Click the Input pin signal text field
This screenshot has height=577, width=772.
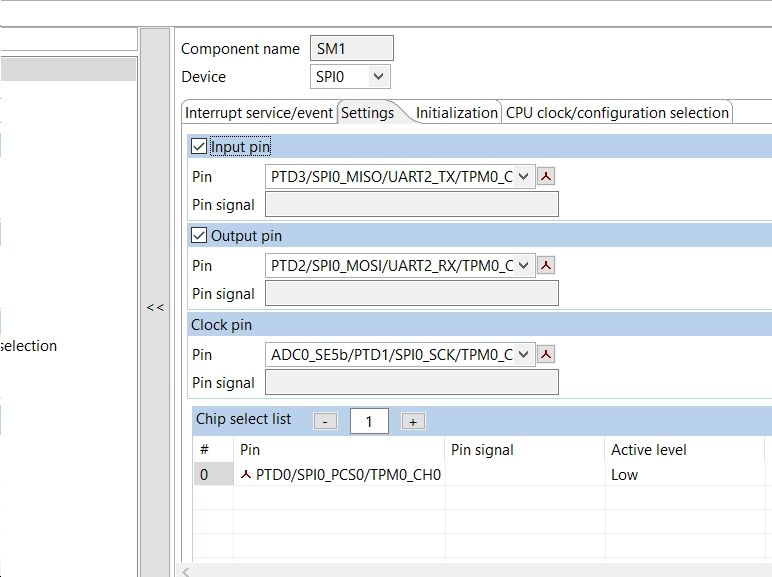(411, 205)
